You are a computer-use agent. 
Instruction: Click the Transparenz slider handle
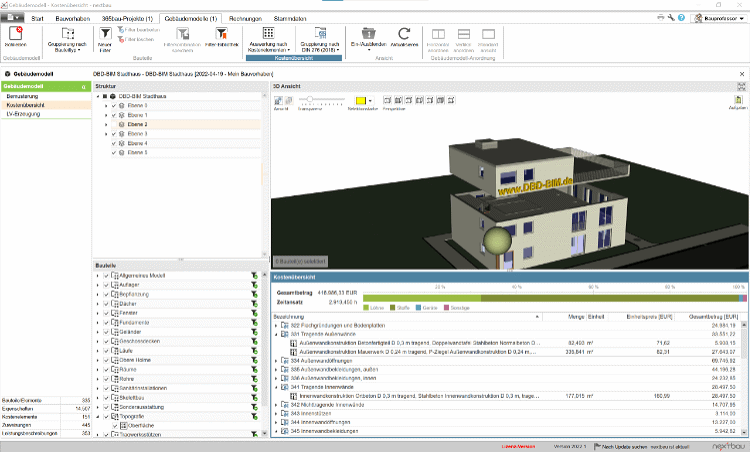310,99
